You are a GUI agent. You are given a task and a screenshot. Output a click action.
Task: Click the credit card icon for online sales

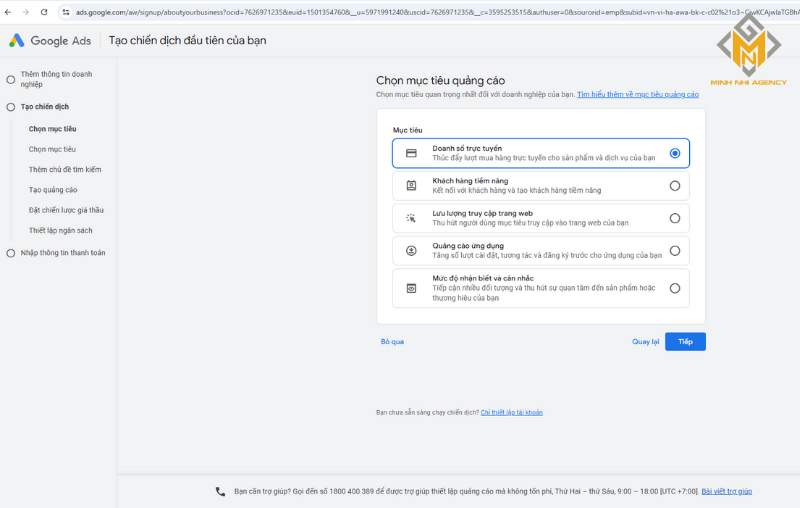tap(411, 153)
